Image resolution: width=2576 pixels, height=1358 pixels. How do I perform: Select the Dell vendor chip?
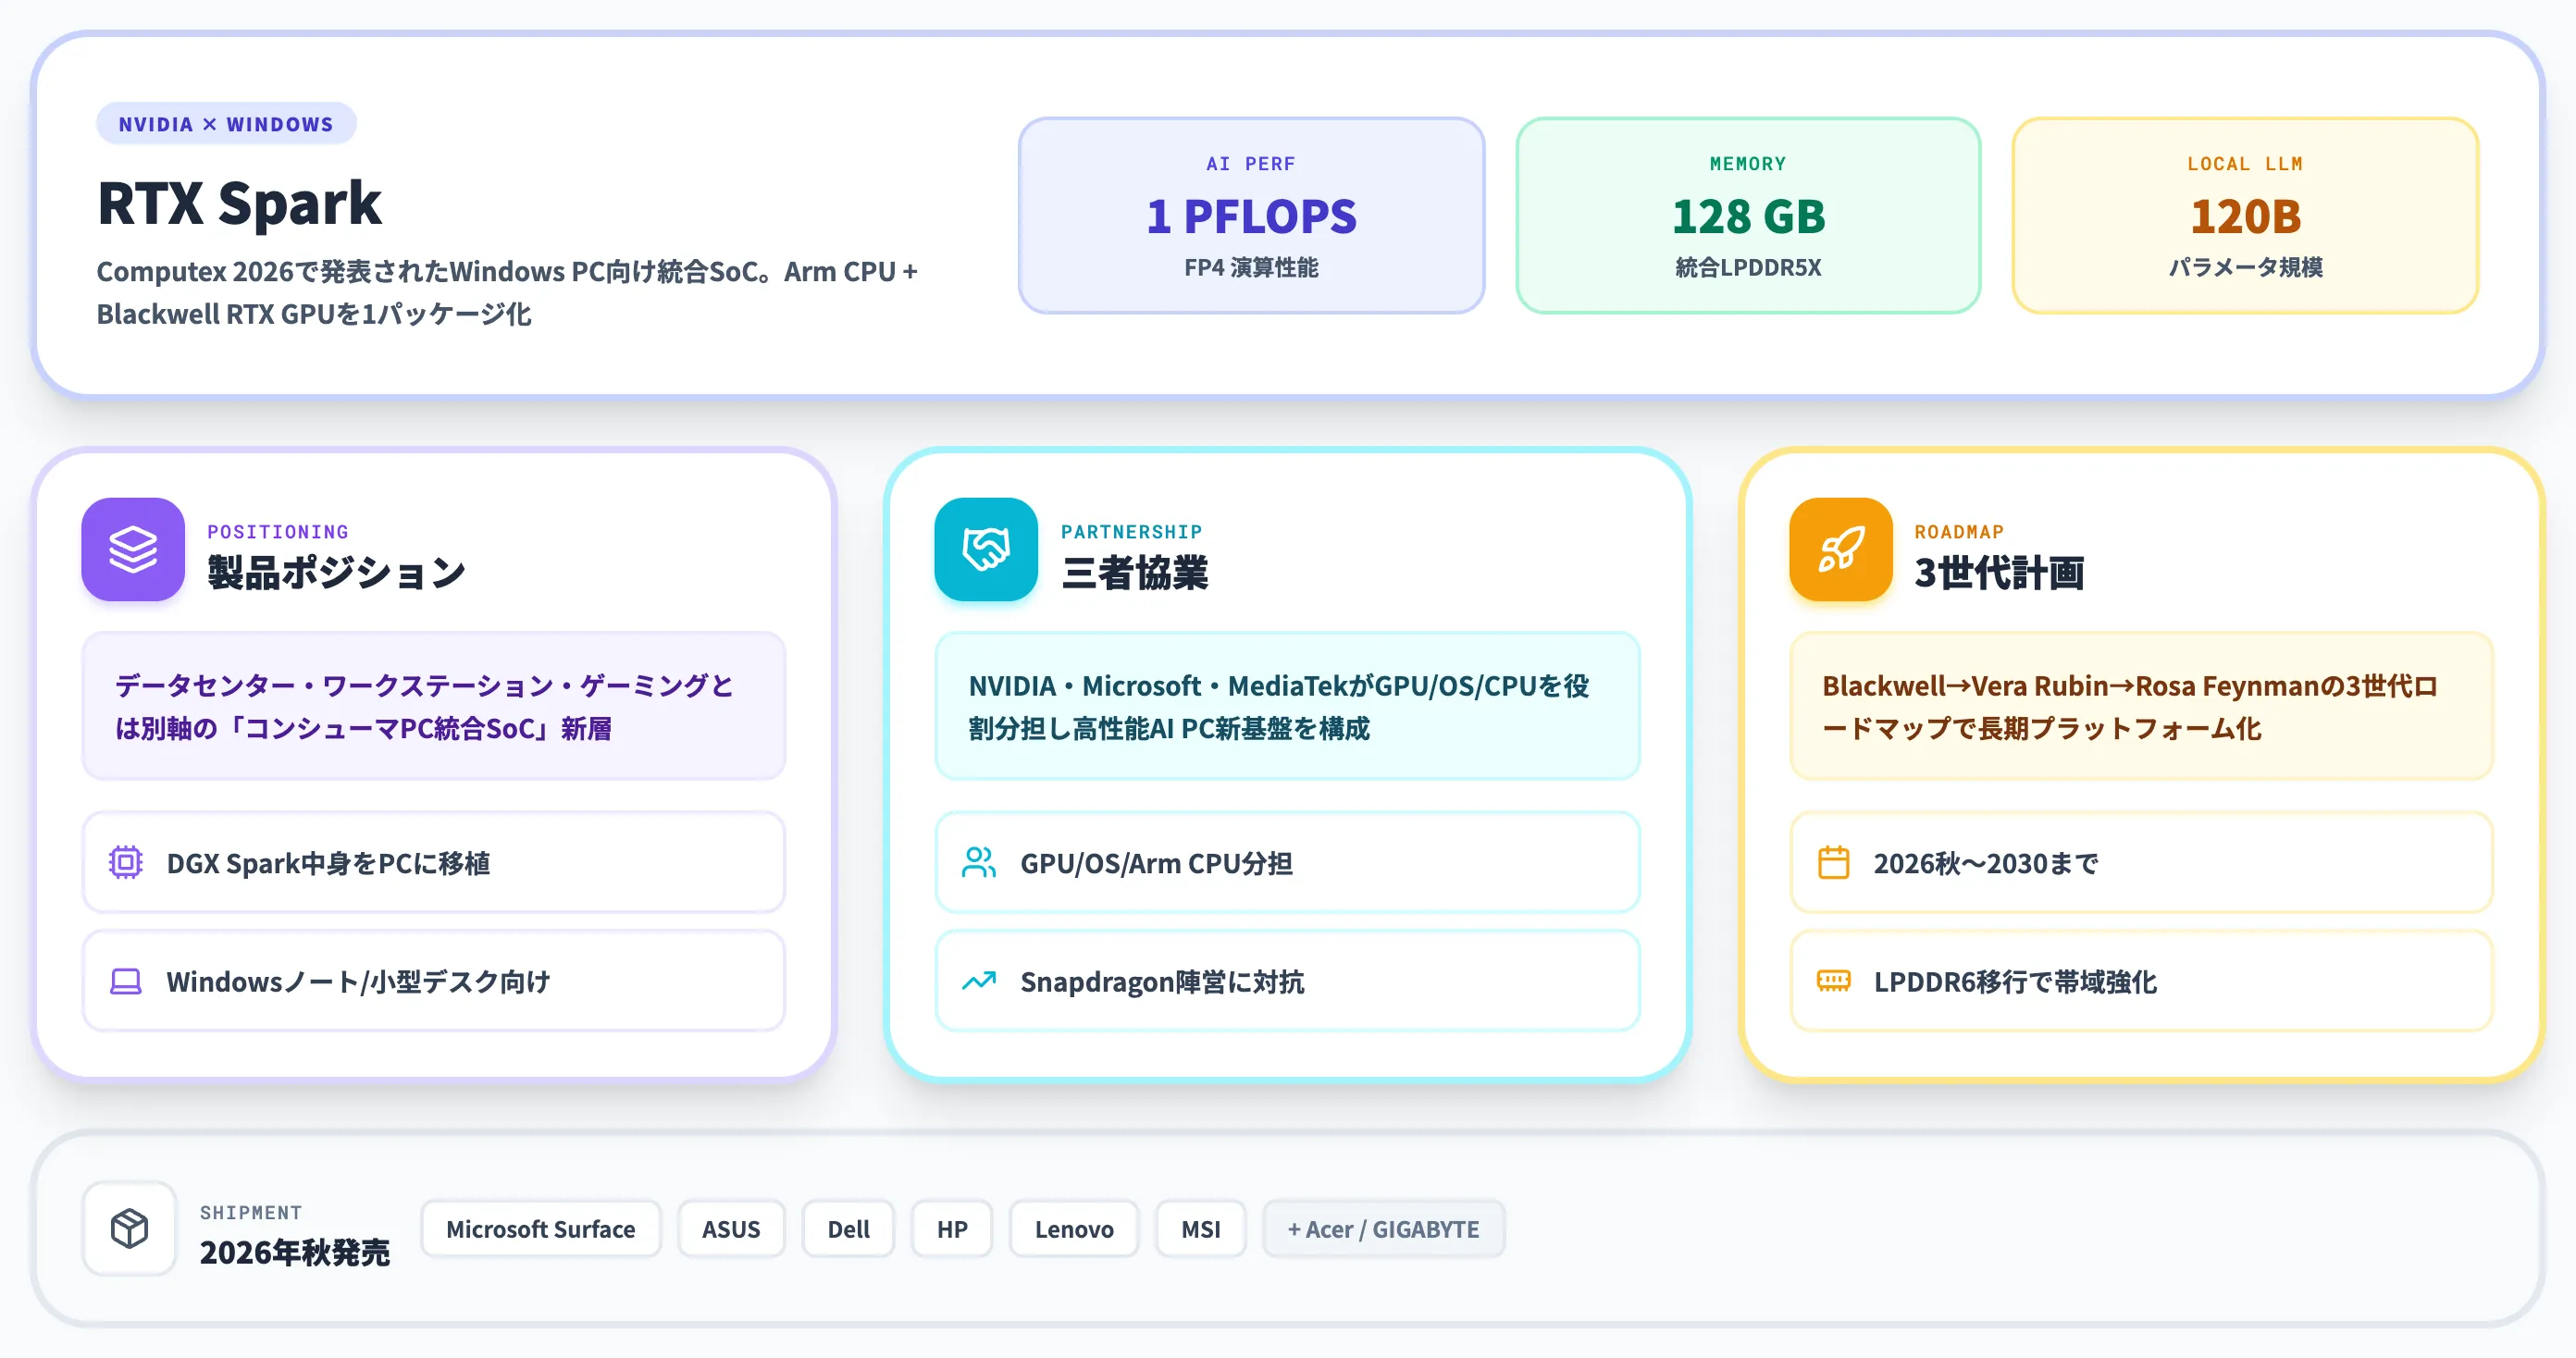coord(848,1229)
